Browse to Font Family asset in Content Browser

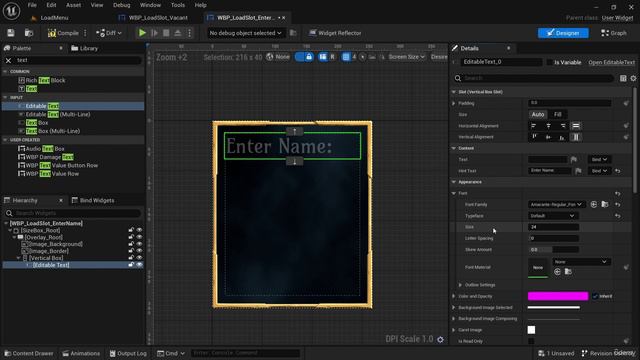(x=604, y=204)
